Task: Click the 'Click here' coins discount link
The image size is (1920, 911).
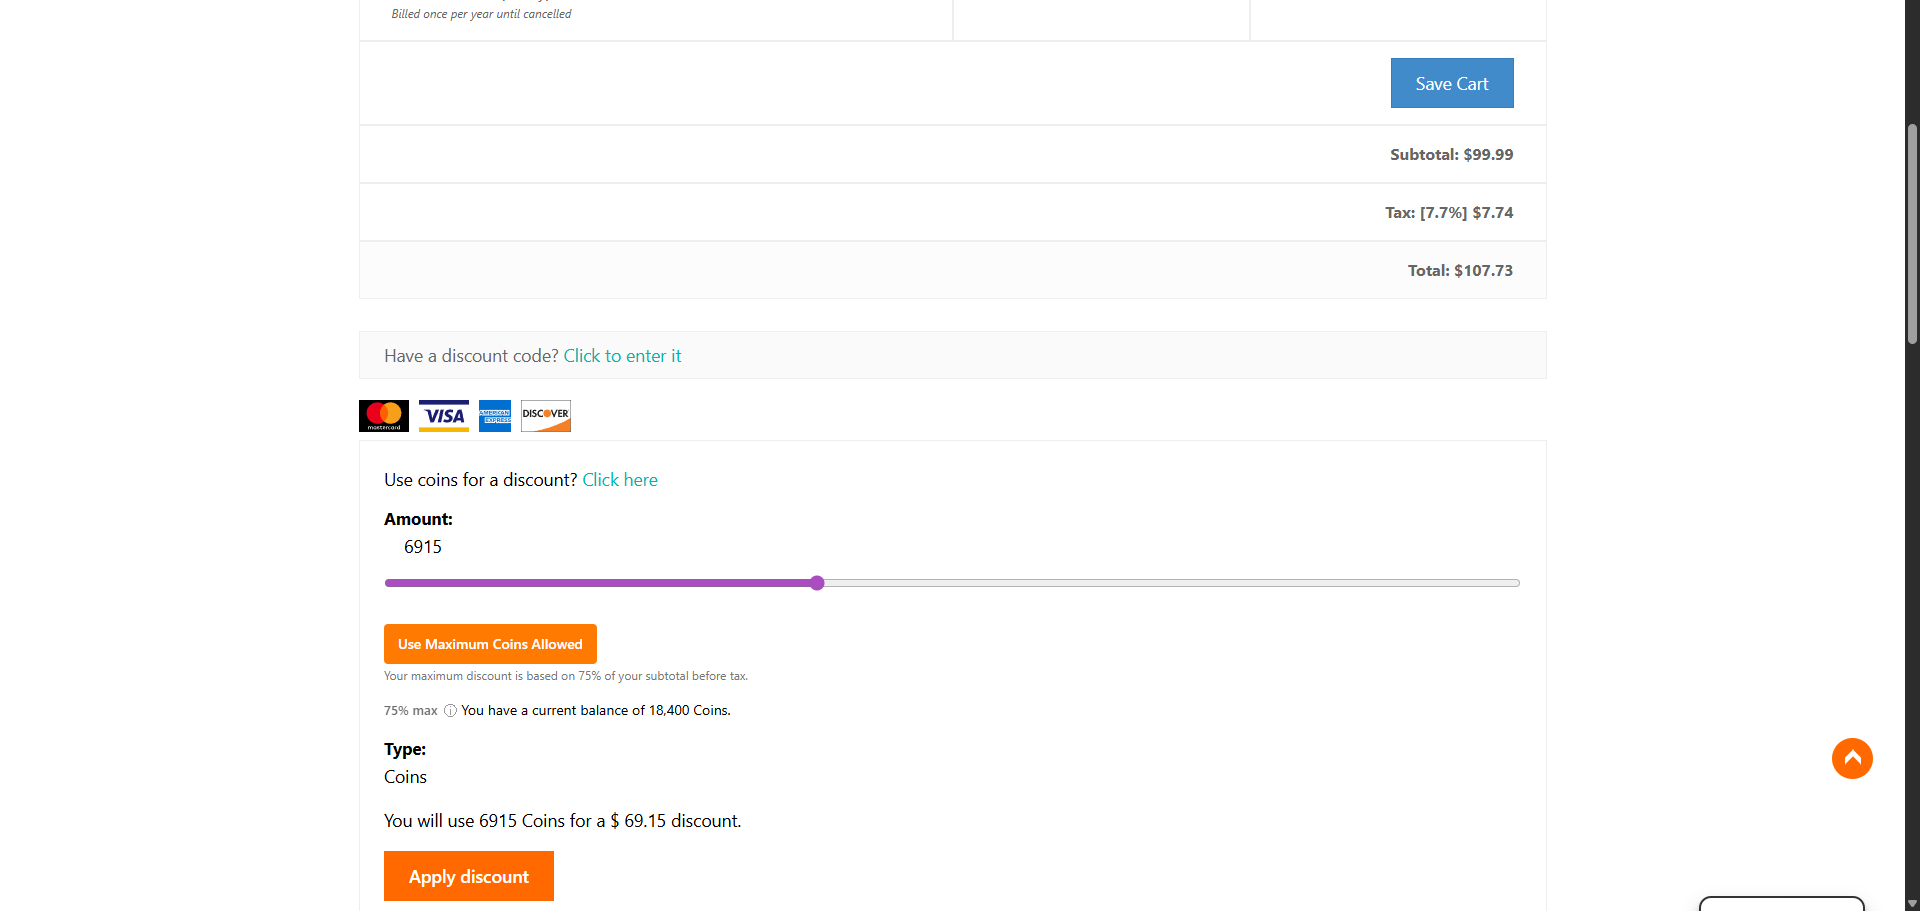Action: (x=620, y=480)
